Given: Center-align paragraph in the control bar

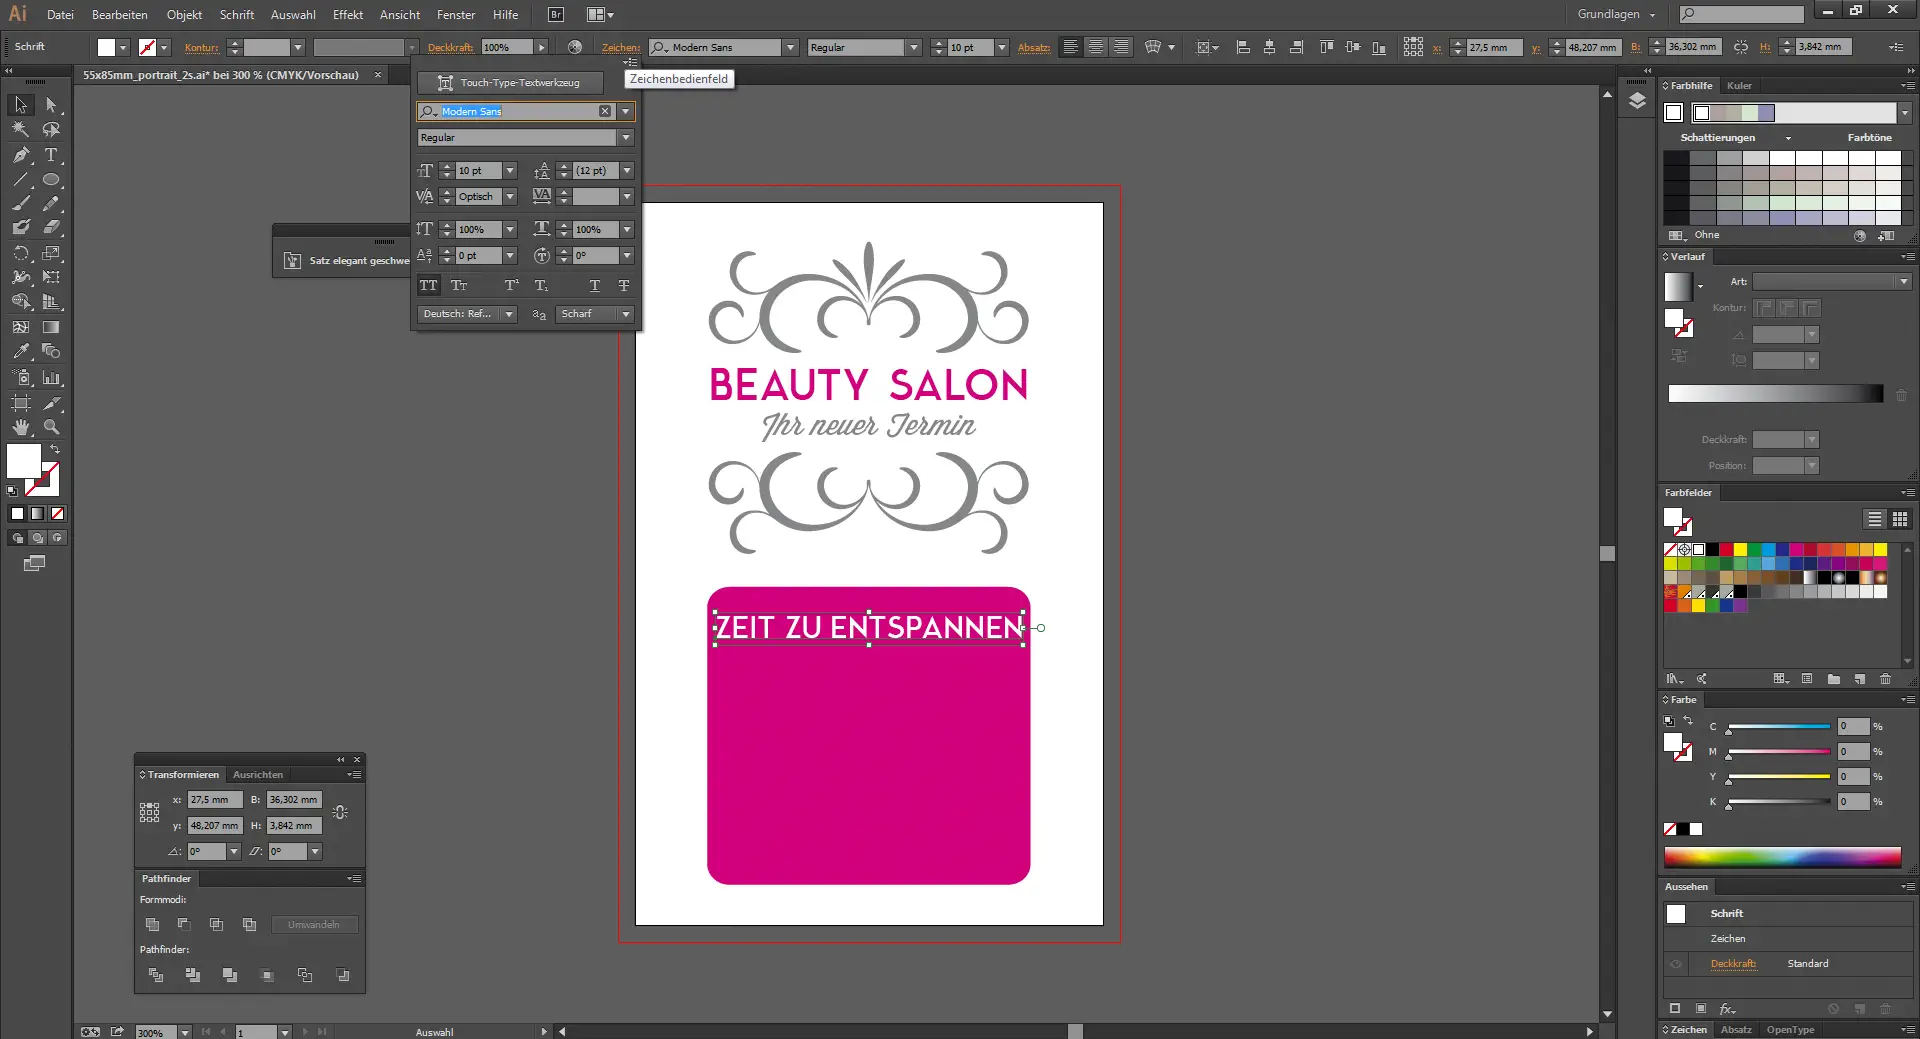Looking at the screenshot, I should [x=1096, y=47].
